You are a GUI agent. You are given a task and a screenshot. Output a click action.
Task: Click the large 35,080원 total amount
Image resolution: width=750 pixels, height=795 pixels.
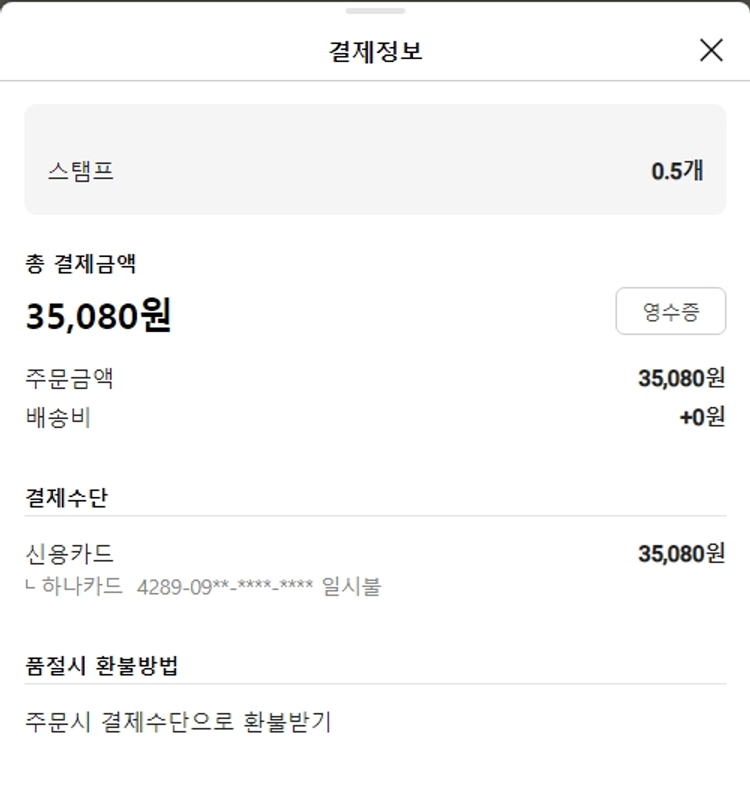point(98,316)
